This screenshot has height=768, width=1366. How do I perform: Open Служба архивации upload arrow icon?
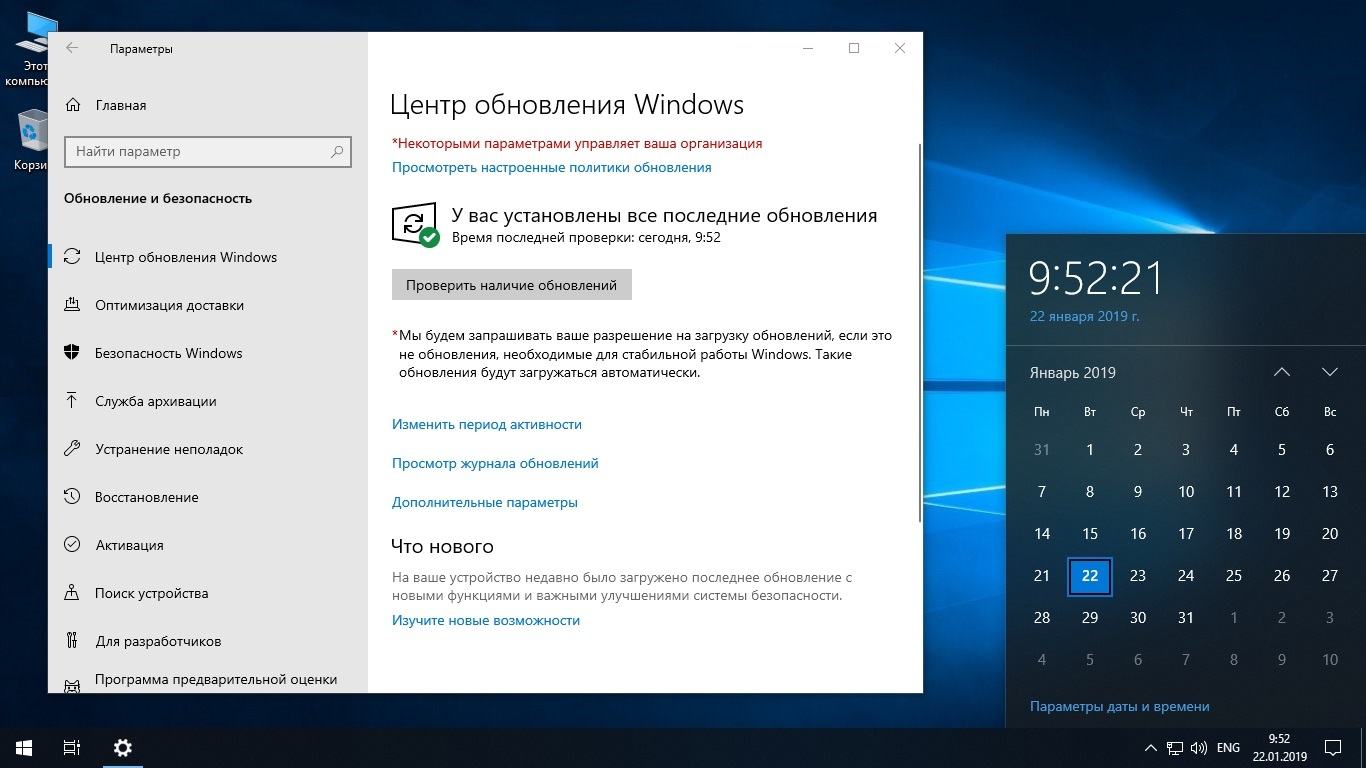point(72,401)
